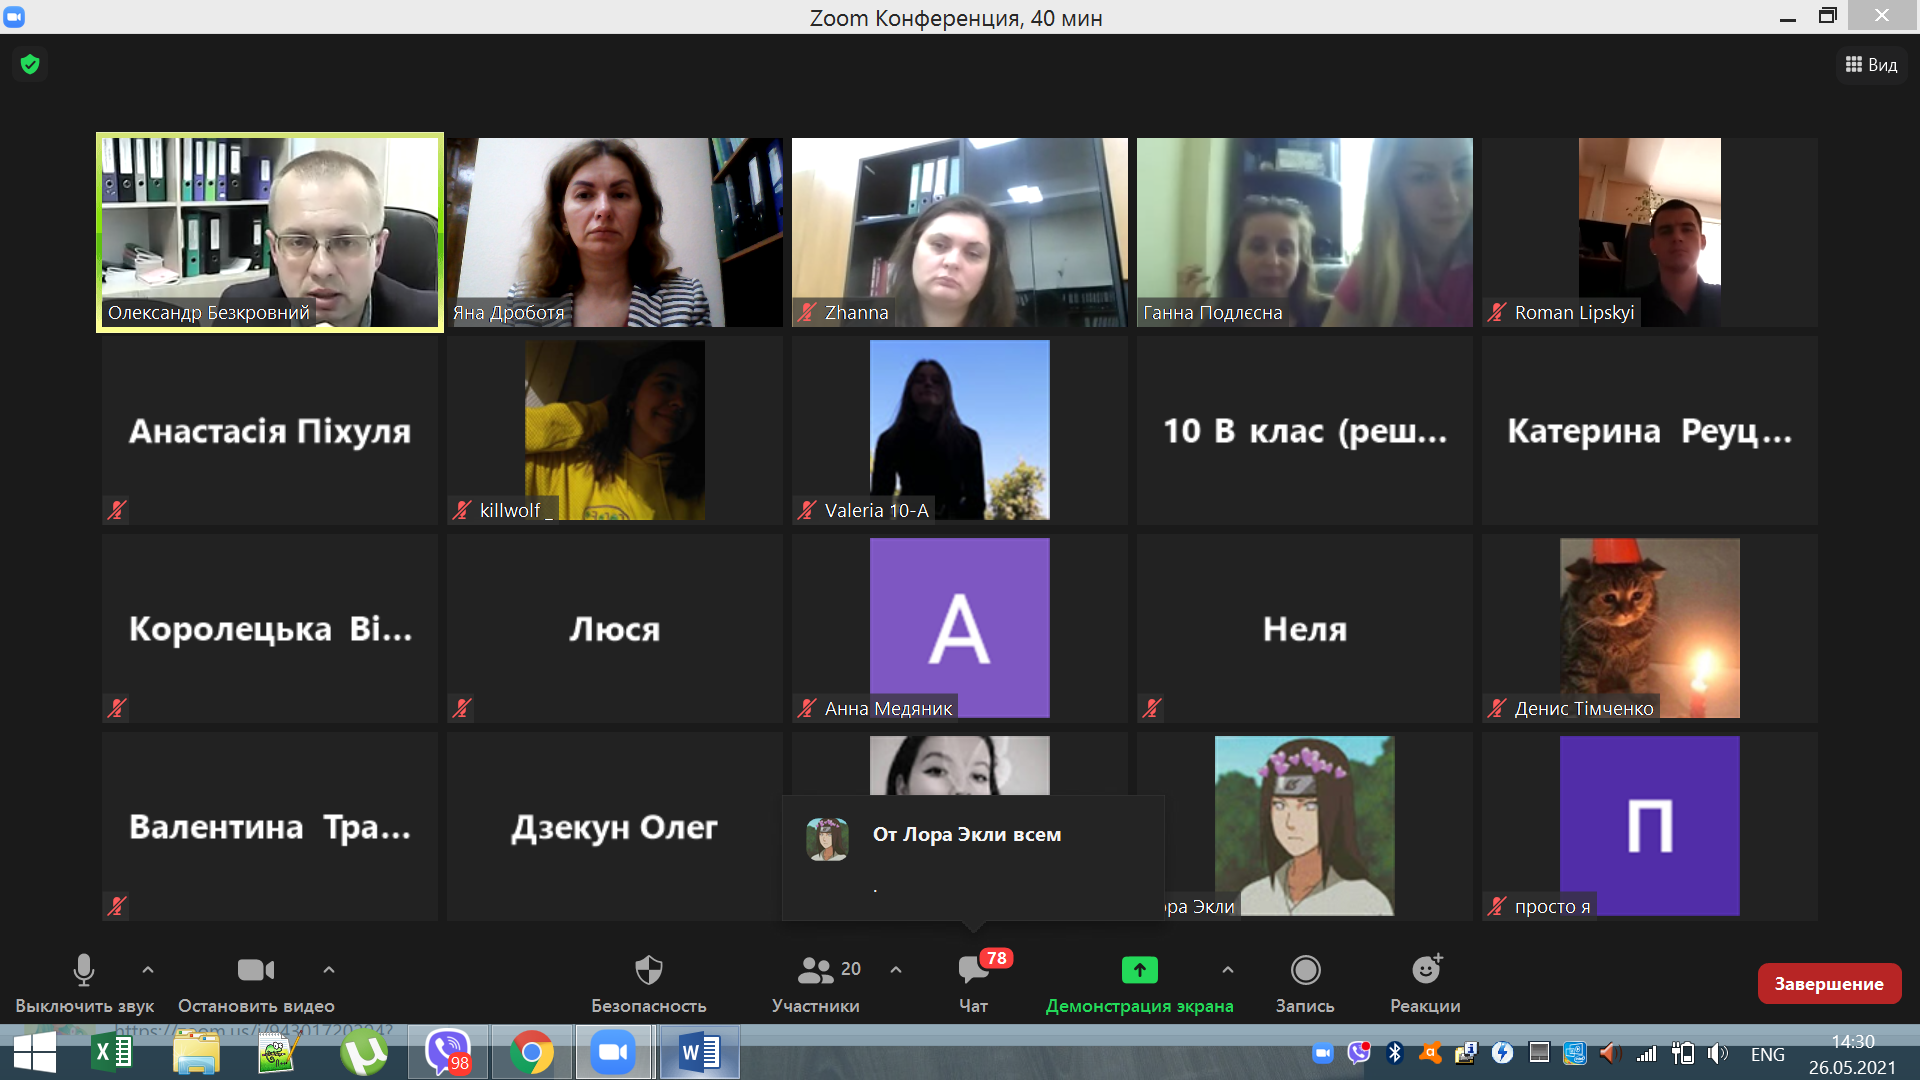The width and height of the screenshot is (1920, 1080).
Task: Stop video with Остановить видео button
Action: (256, 982)
